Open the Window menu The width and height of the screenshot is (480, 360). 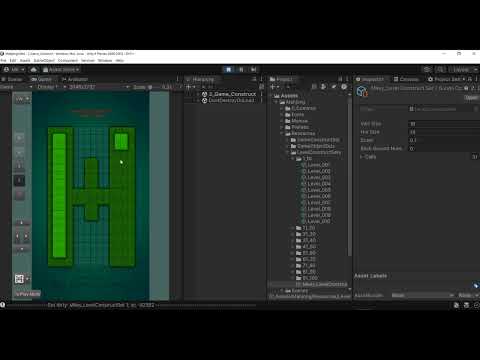pyautogui.click(x=105, y=61)
